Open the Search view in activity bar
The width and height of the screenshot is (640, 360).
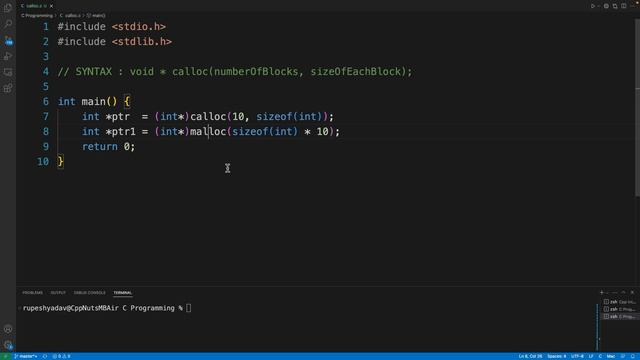click(x=8, y=24)
